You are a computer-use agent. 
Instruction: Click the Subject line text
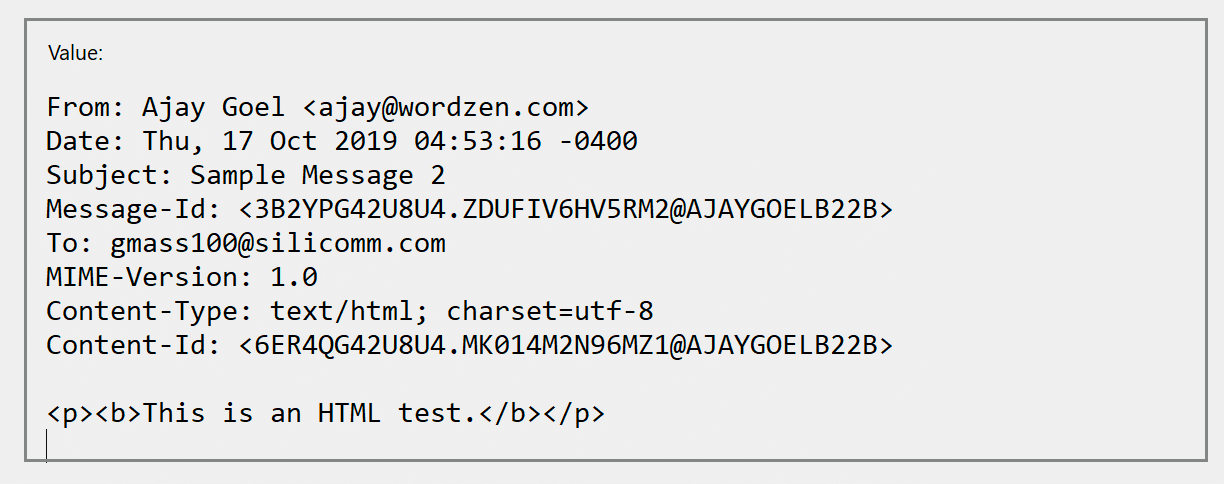tap(246, 175)
